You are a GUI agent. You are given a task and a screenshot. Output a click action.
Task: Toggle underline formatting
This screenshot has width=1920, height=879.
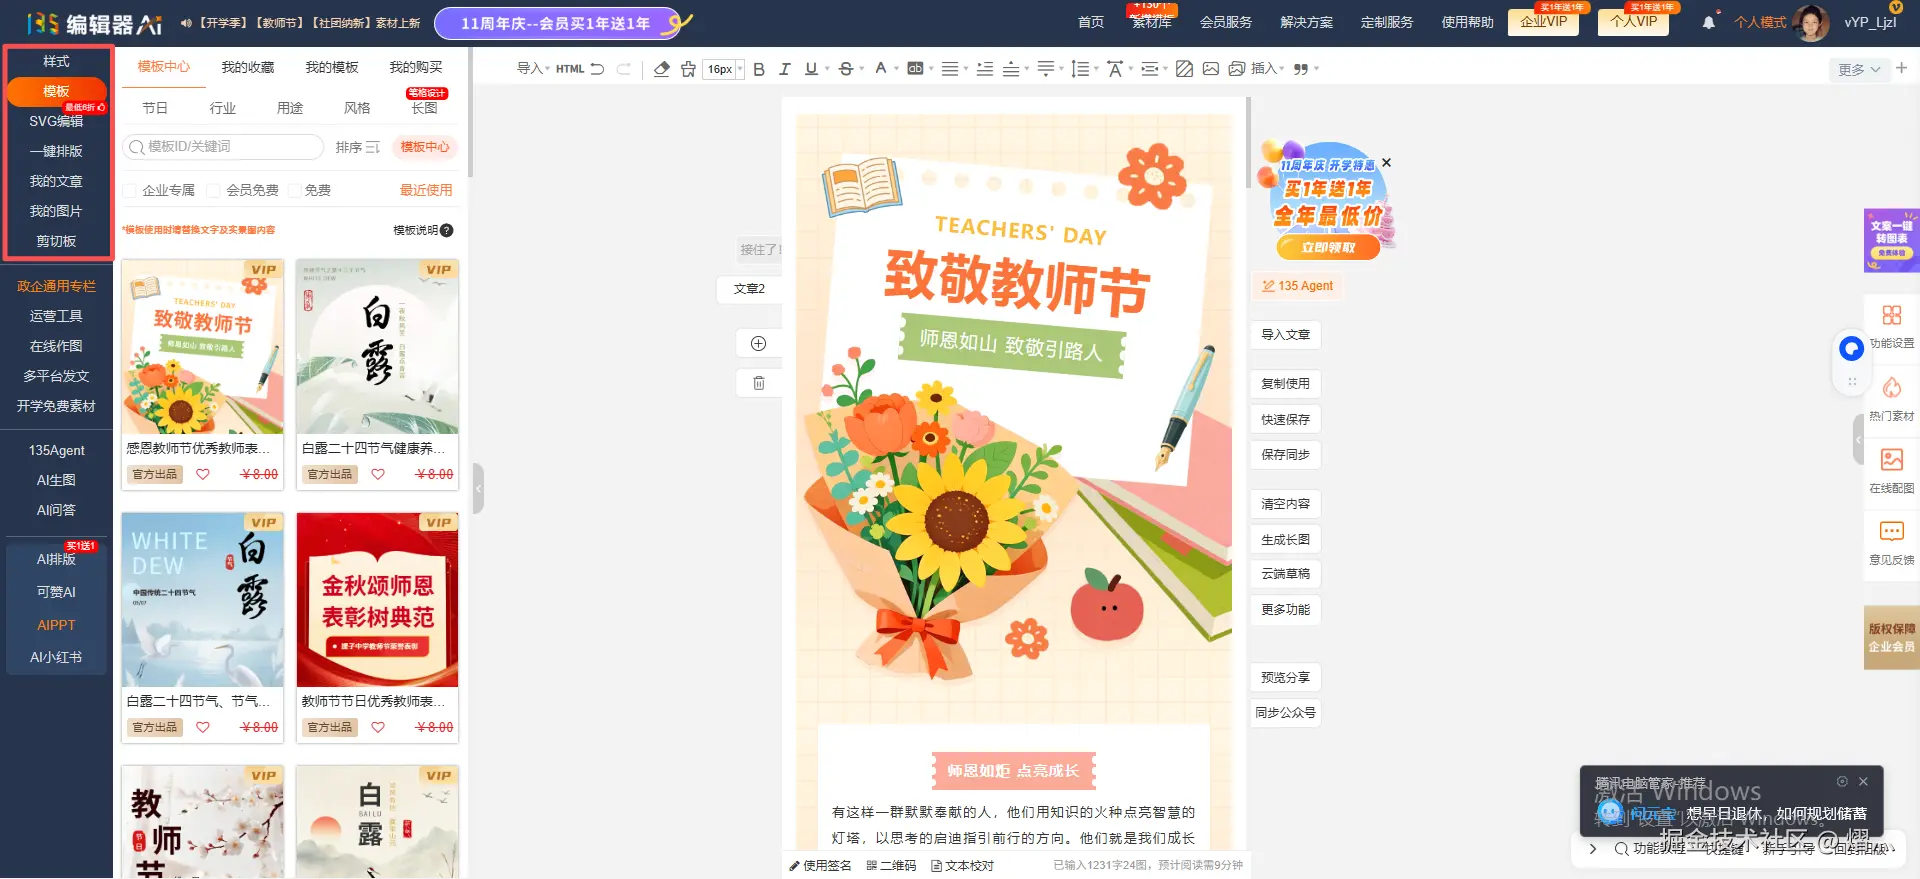click(x=811, y=69)
